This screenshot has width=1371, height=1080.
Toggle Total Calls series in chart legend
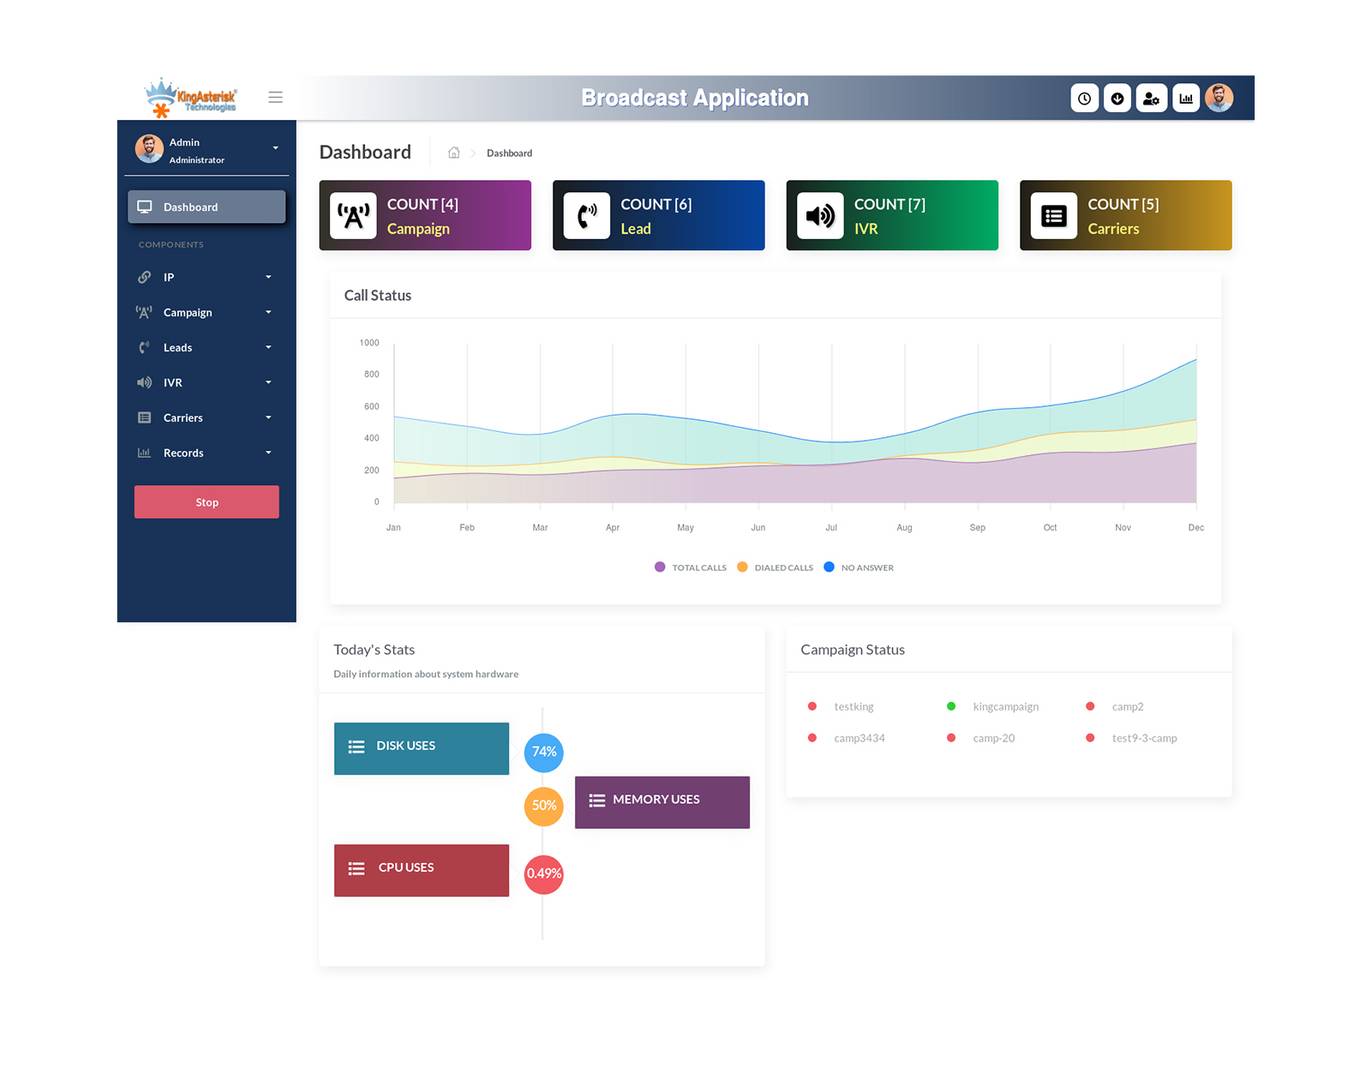pos(691,567)
